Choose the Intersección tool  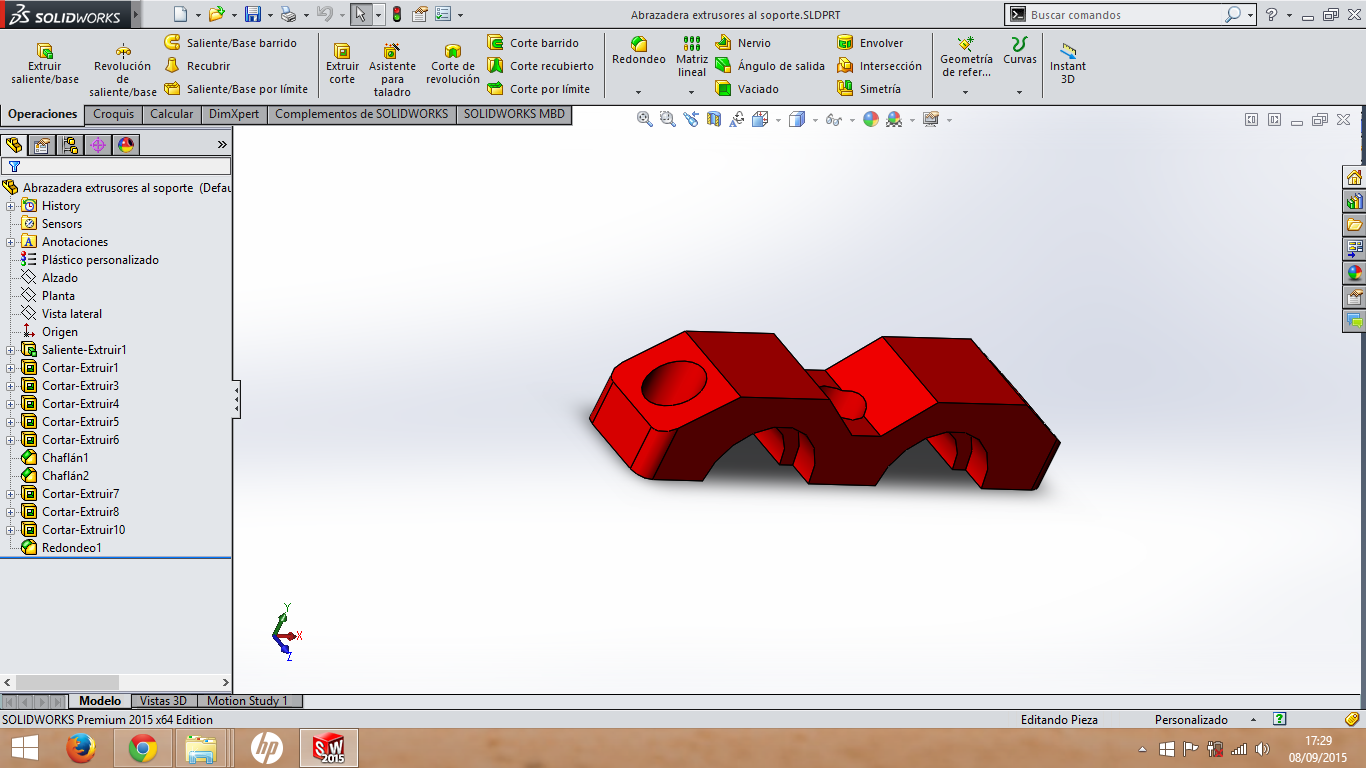coord(880,66)
